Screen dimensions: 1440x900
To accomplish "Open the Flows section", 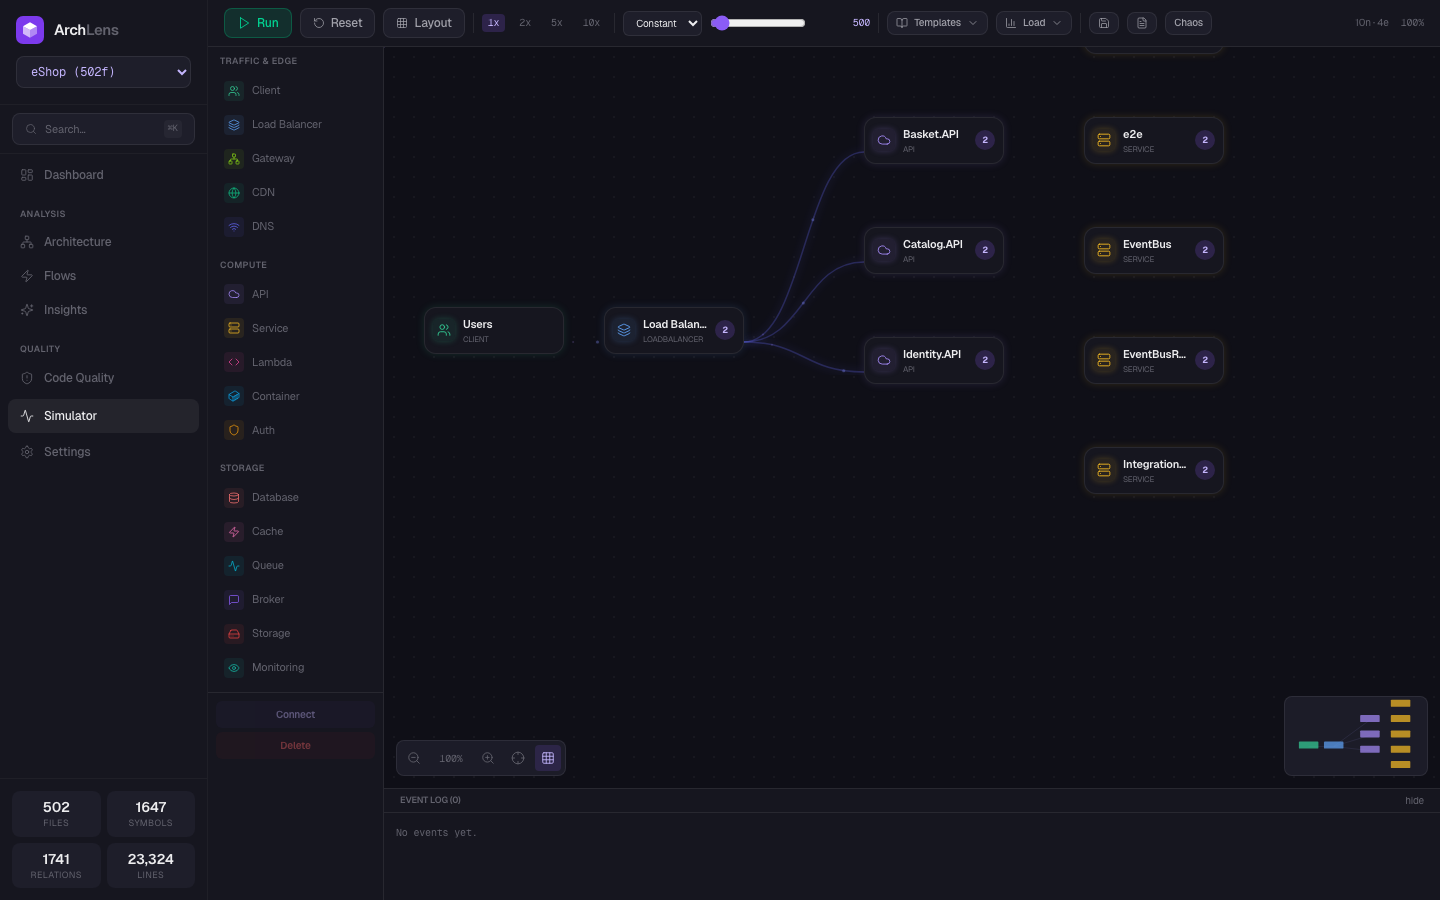I will pos(104,276).
